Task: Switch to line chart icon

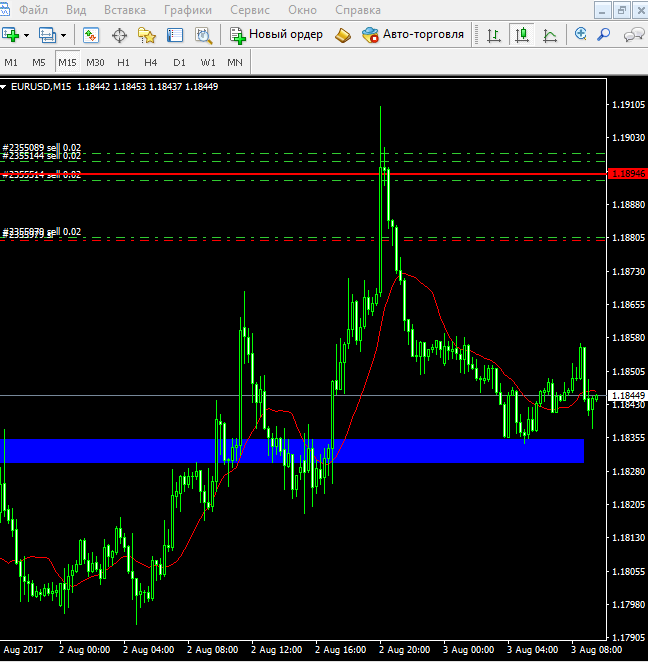Action: (550, 35)
